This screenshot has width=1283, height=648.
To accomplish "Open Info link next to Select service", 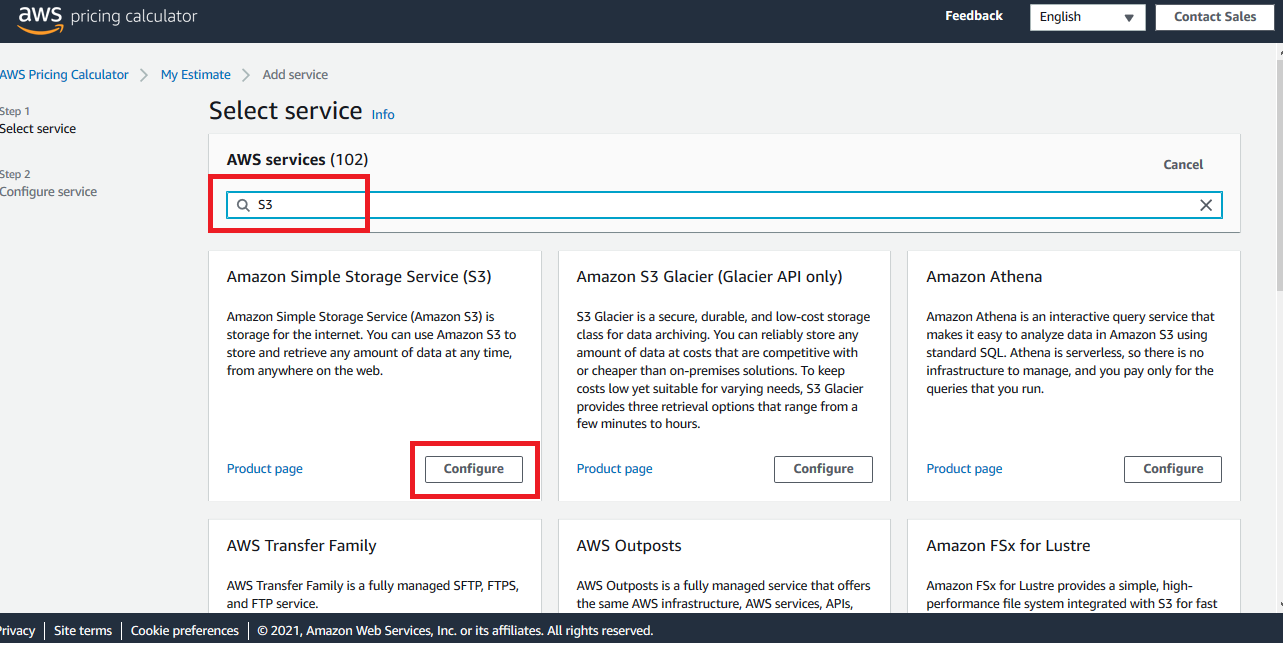I will [383, 115].
